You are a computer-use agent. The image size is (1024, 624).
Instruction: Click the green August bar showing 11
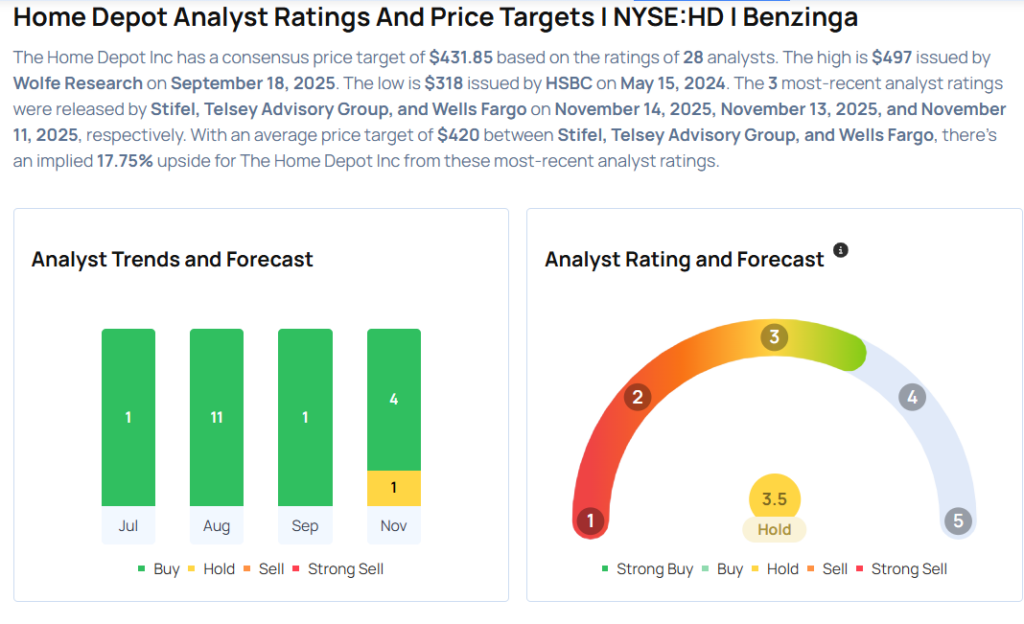point(216,417)
